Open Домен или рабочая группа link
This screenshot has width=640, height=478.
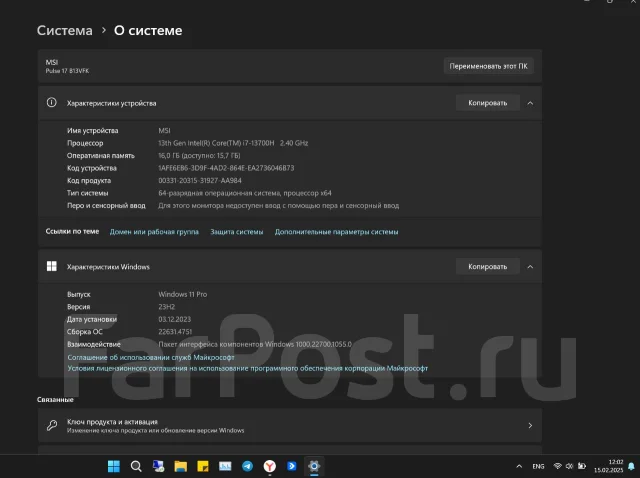coord(154,232)
